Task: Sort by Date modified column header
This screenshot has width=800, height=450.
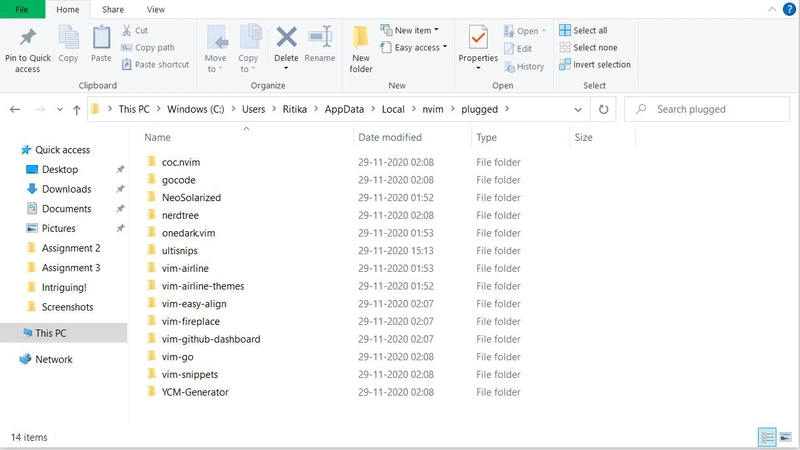Action: click(x=390, y=137)
